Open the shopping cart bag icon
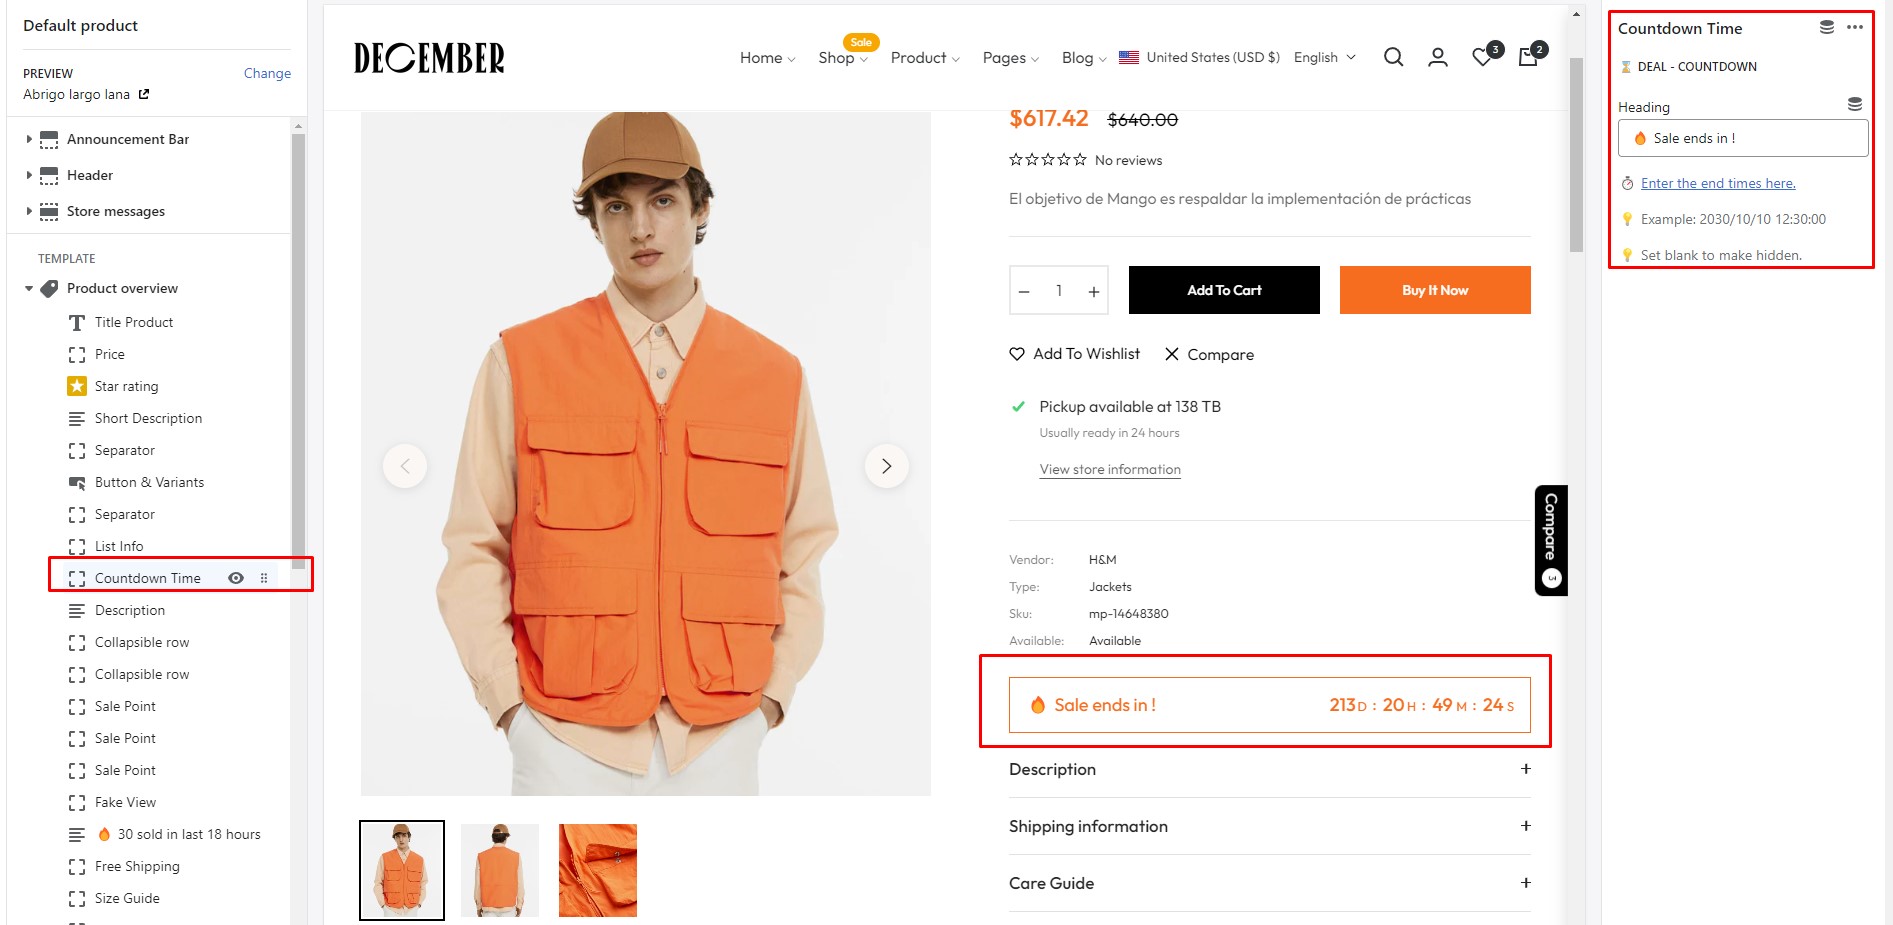This screenshot has height=925, width=1893. coord(1527,57)
